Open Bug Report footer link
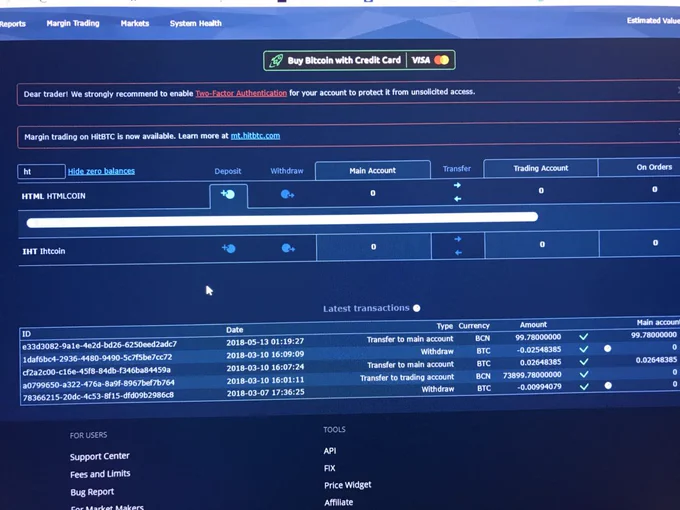The width and height of the screenshot is (680, 510). (x=92, y=492)
